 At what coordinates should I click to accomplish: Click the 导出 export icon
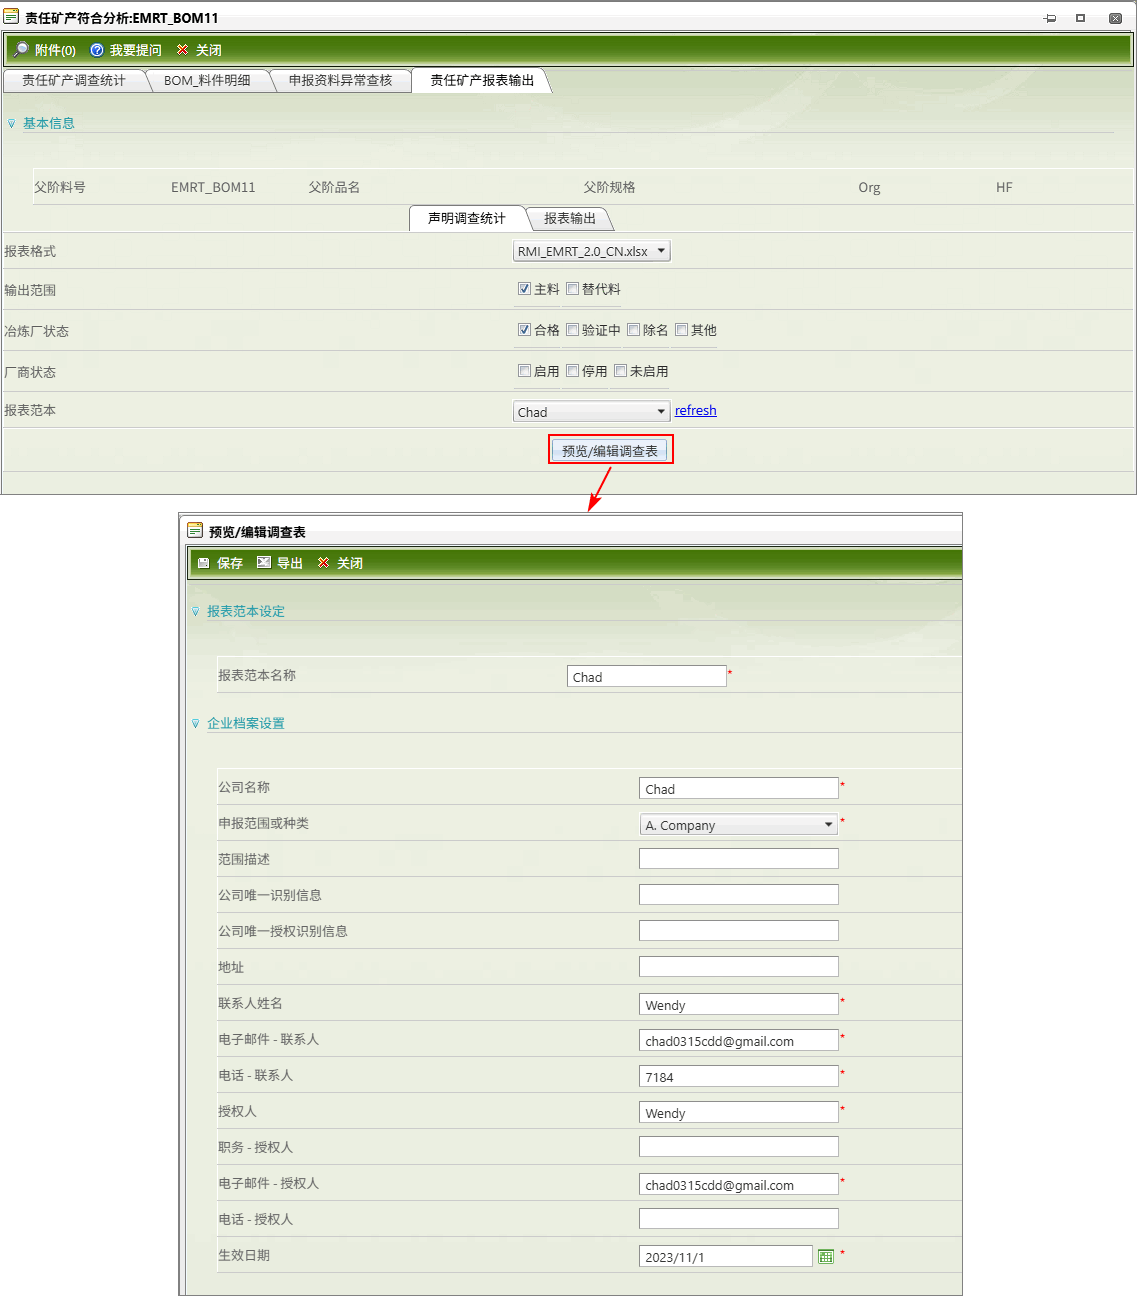[x=264, y=563]
